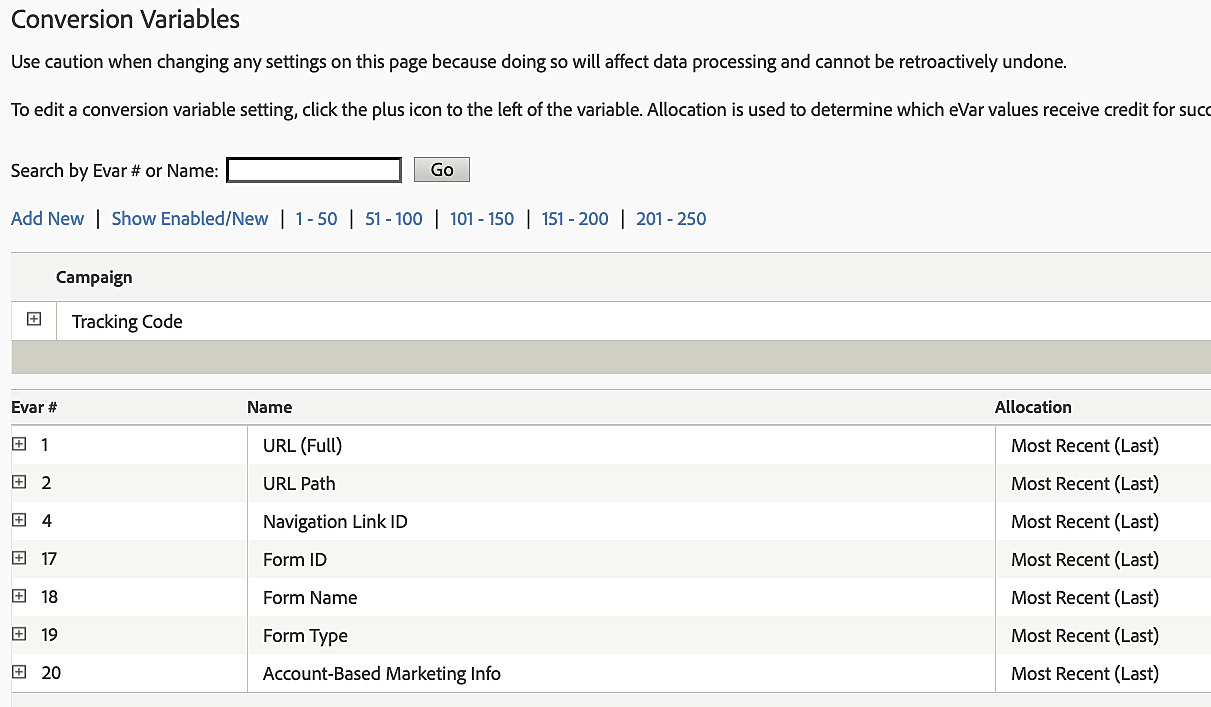Viewport: 1211px width, 707px height.
Task: Expand eVar 1 URL (Full) plus icon
Action: (x=19, y=444)
